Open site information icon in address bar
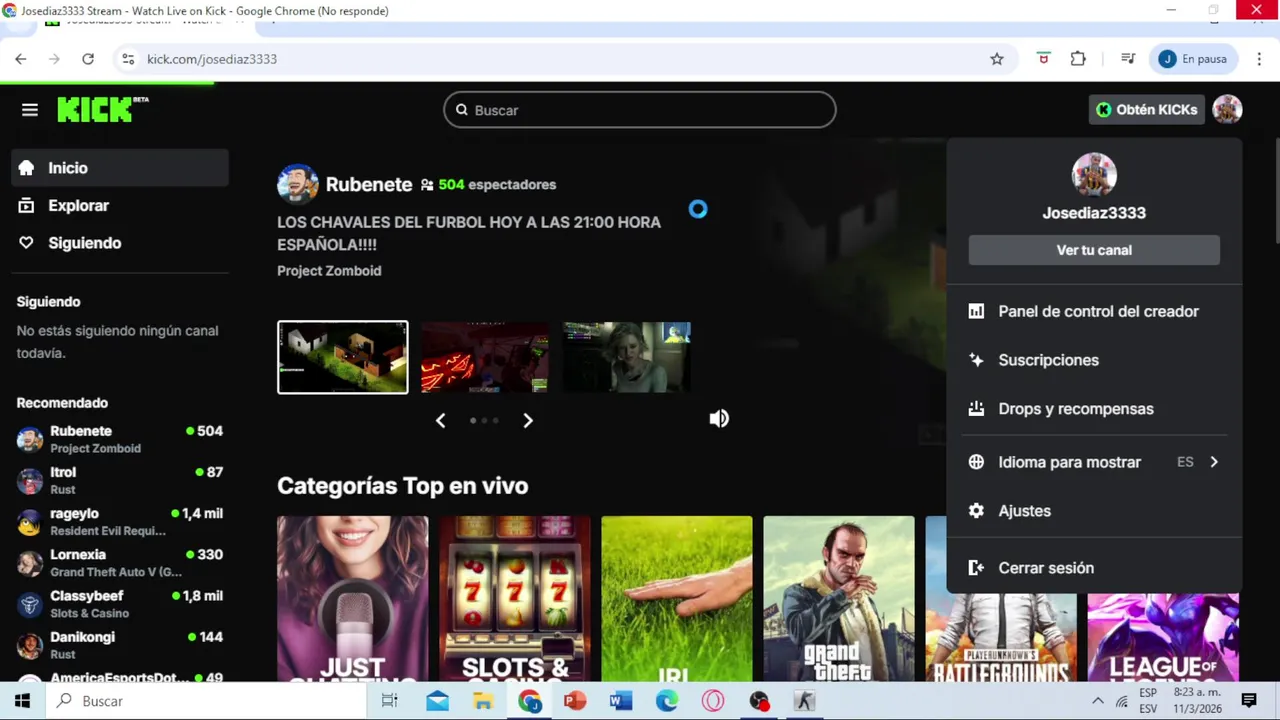Image resolution: width=1280 pixels, height=720 pixels. click(128, 59)
